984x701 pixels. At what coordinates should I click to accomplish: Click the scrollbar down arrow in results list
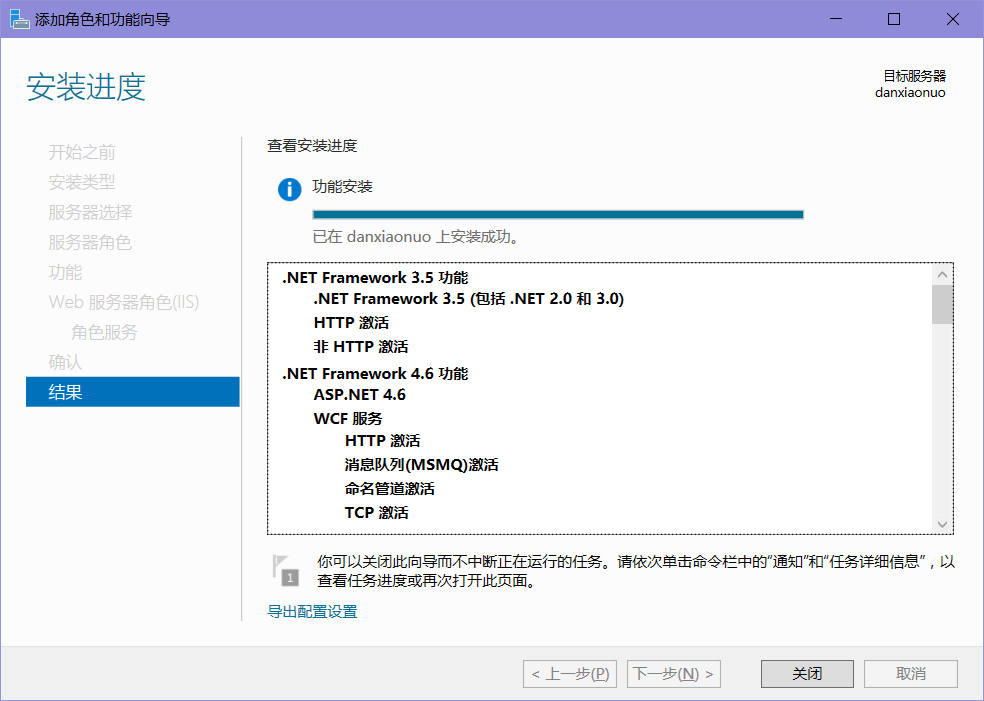point(941,523)
